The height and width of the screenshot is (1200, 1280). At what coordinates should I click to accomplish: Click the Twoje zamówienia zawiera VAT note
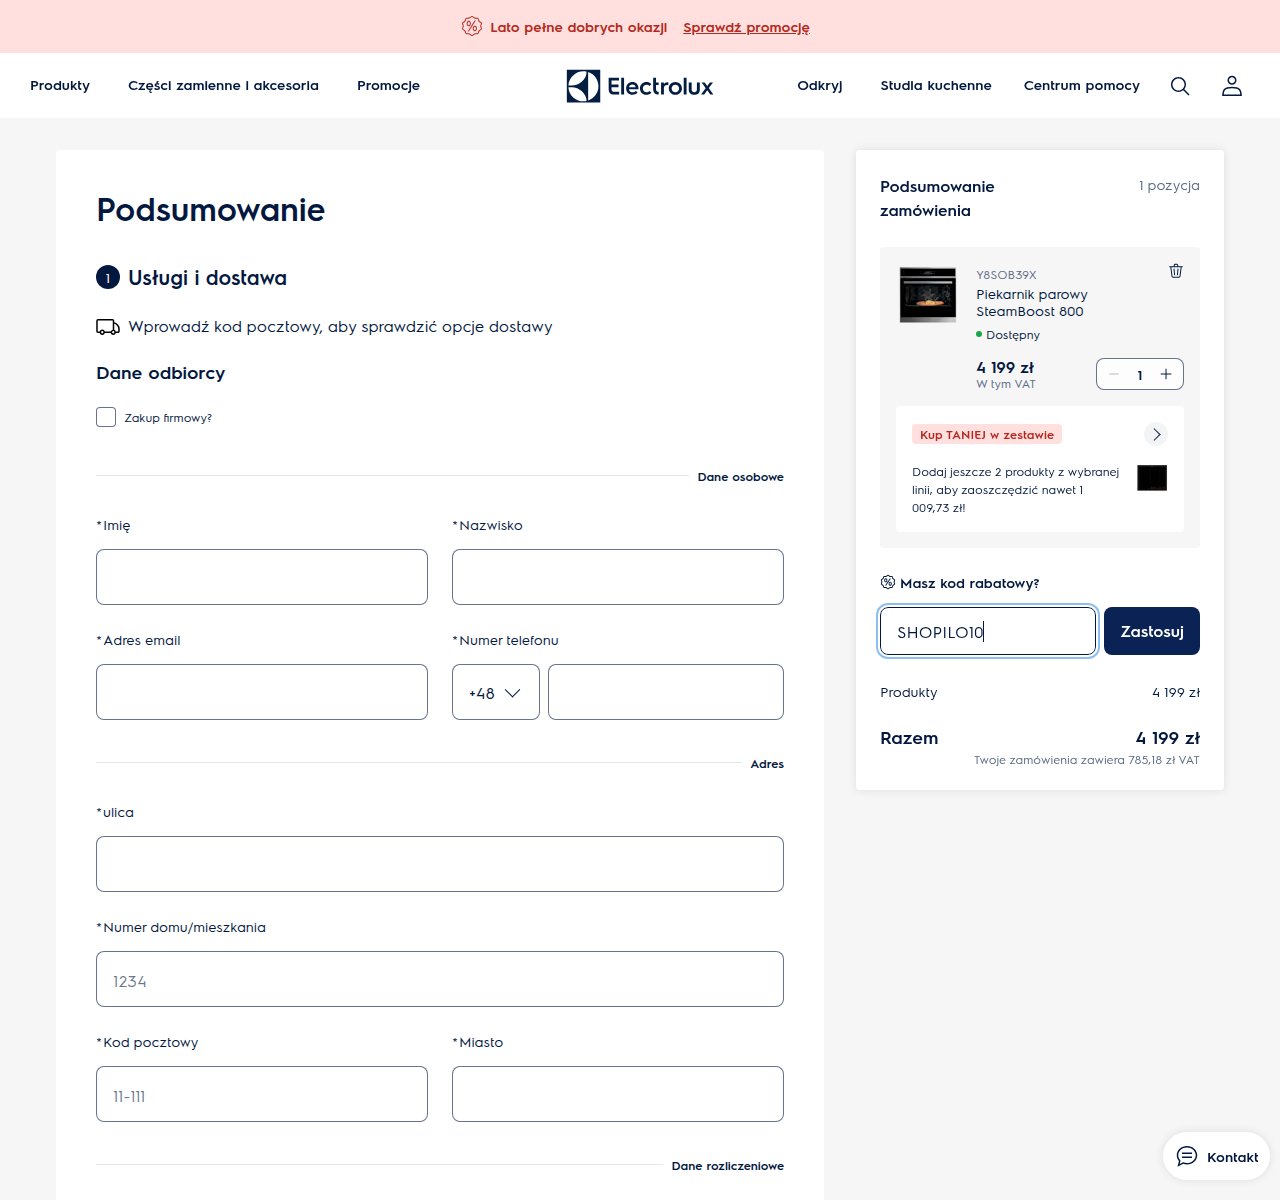[x=1086, y=760]
